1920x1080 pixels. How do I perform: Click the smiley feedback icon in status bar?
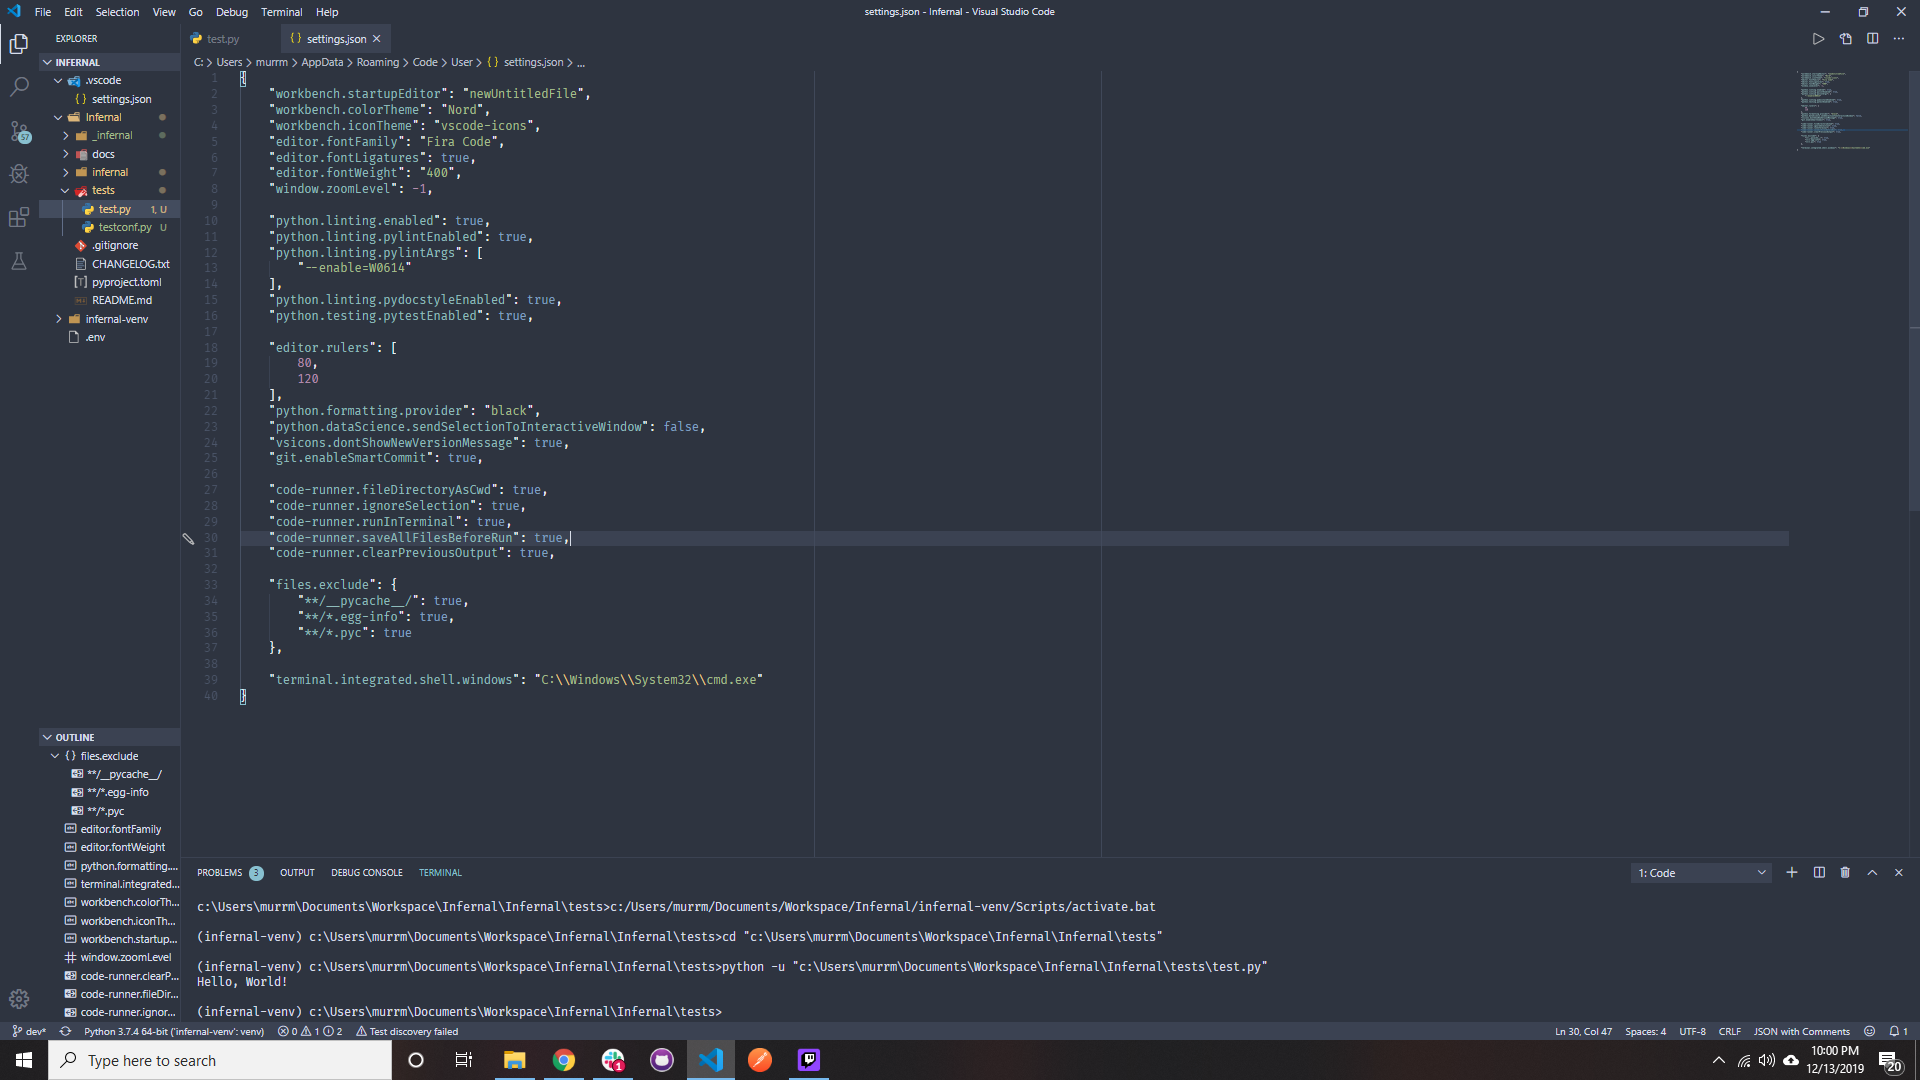tap(1869, 1031)
